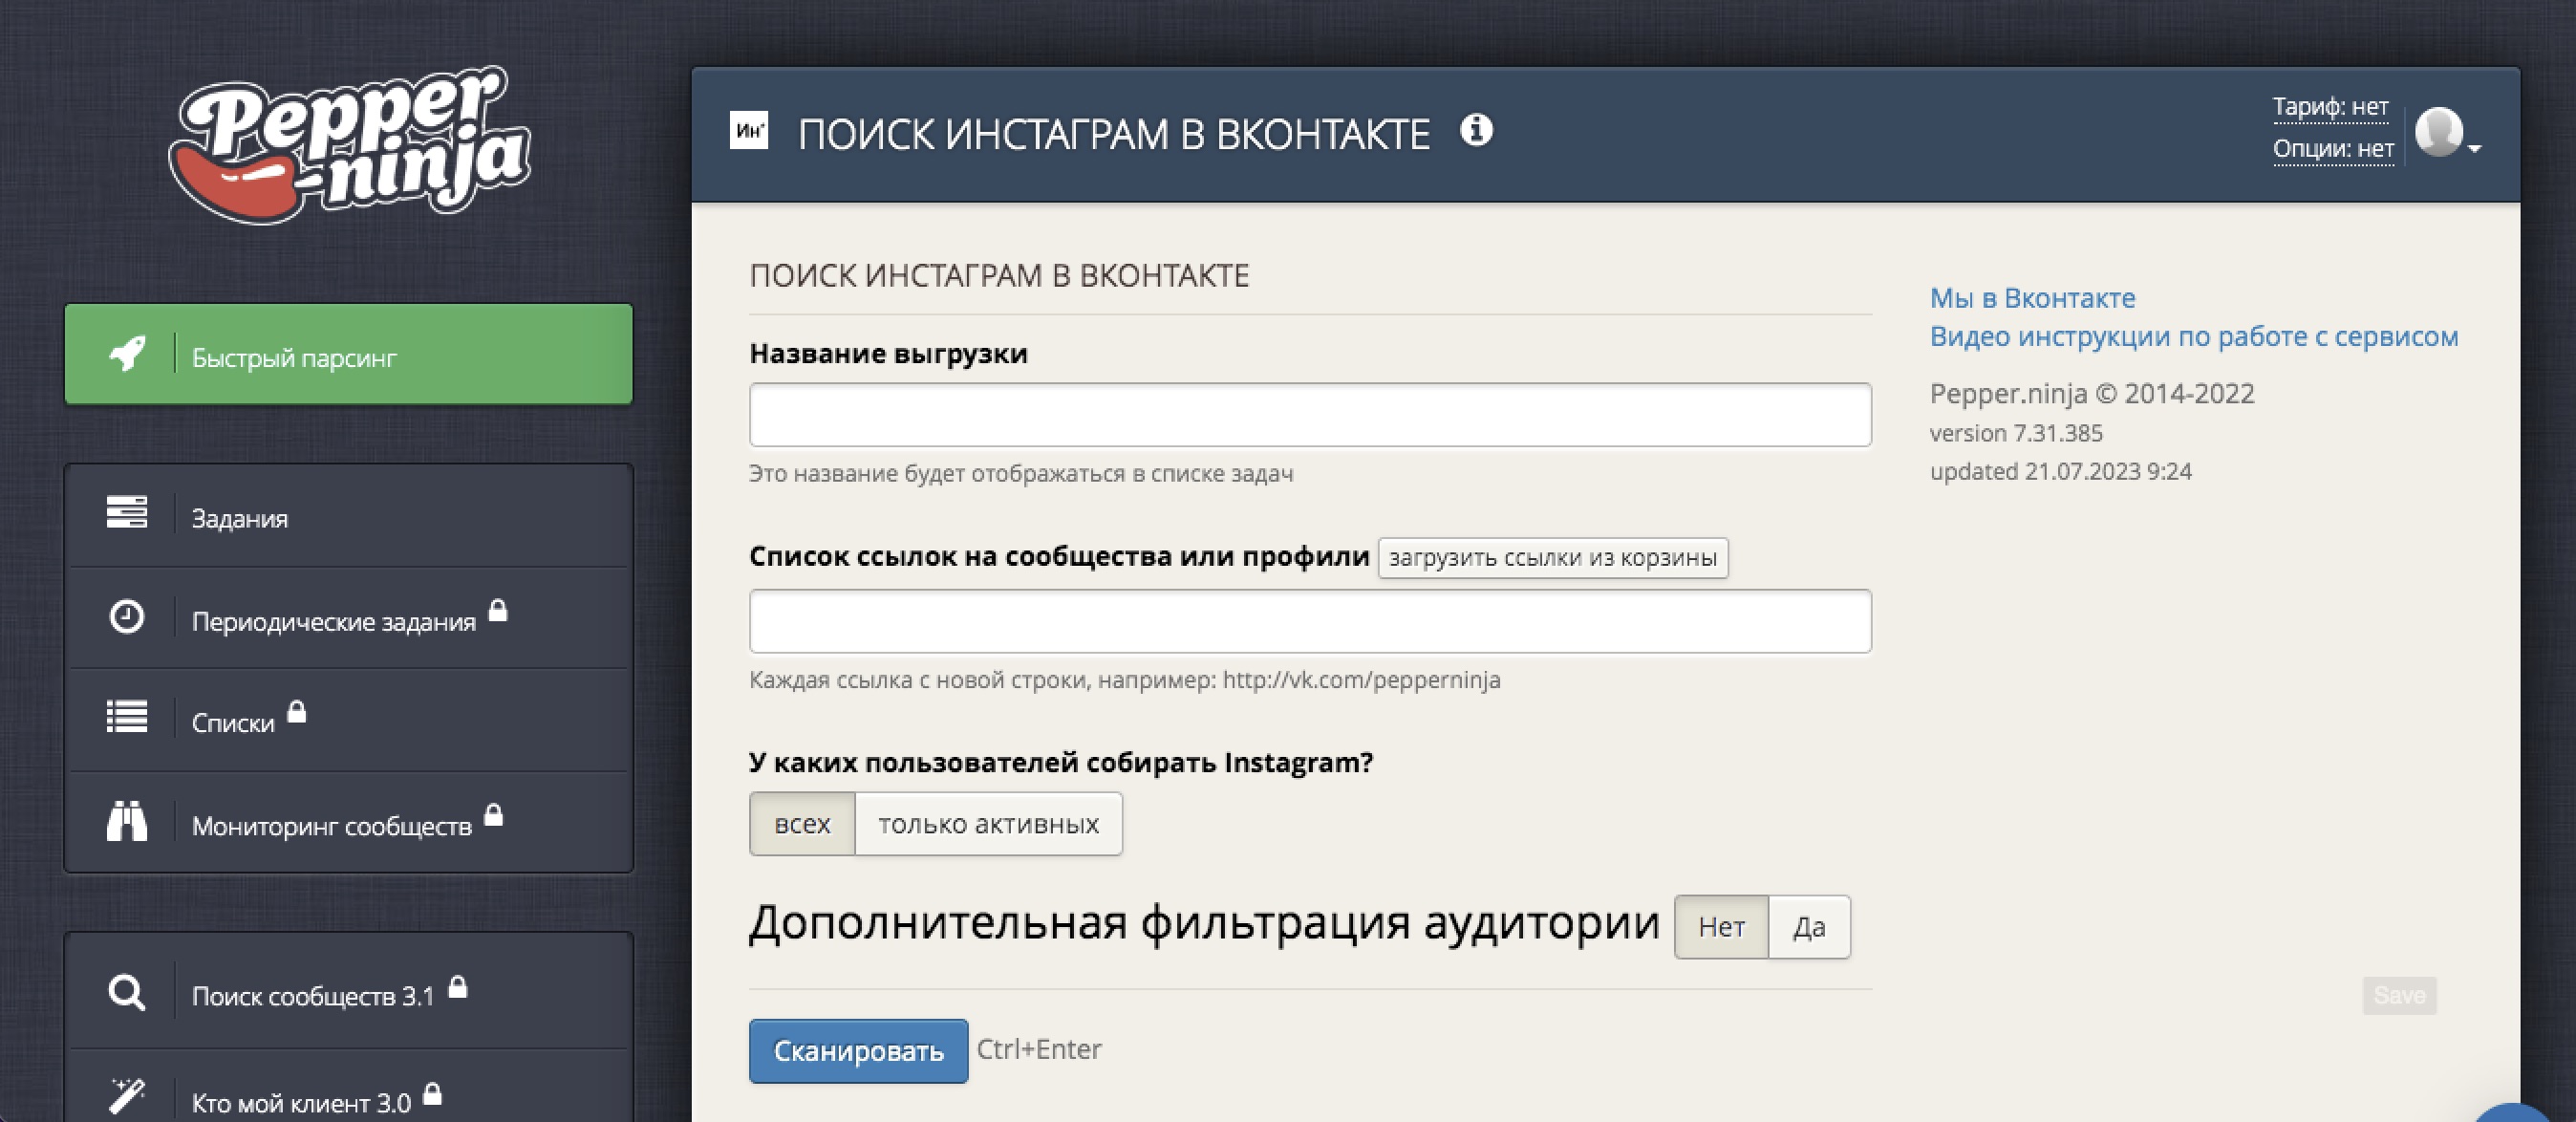Click the 'Тариф: нет' link
Viewport: 2576px width, 1122px height.
click(x=2331, y=107)
